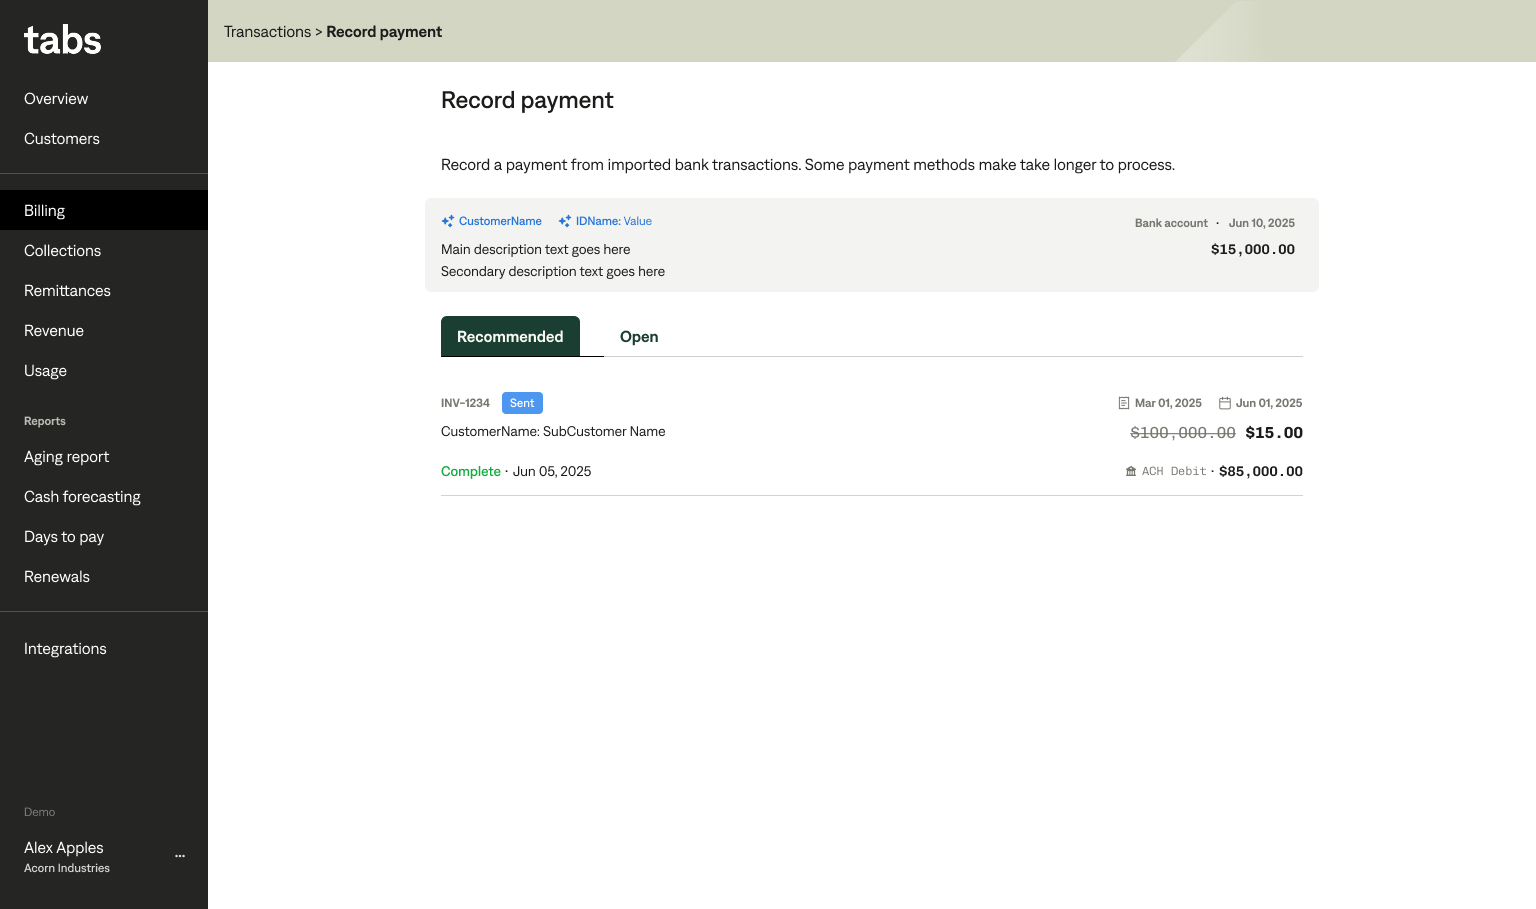Click the Acorn Industries company name
The width and height of the screenshot is (1536, 909).
[x=67, y=868]
